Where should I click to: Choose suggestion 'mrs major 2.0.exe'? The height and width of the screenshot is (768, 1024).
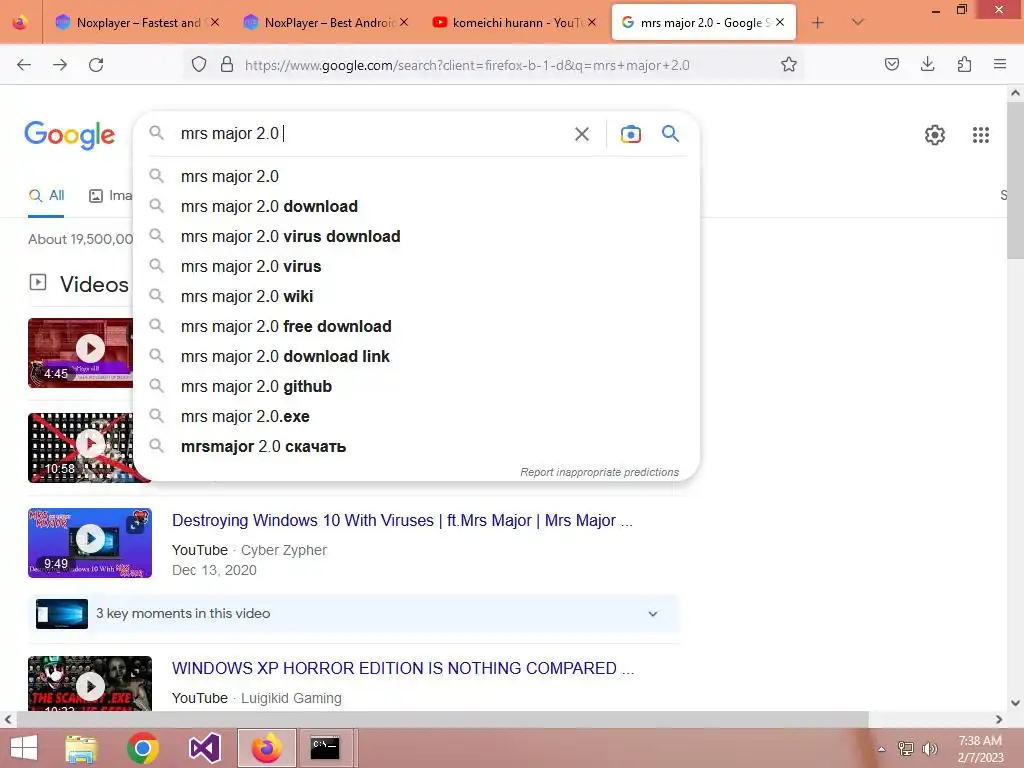pos(416,417)
